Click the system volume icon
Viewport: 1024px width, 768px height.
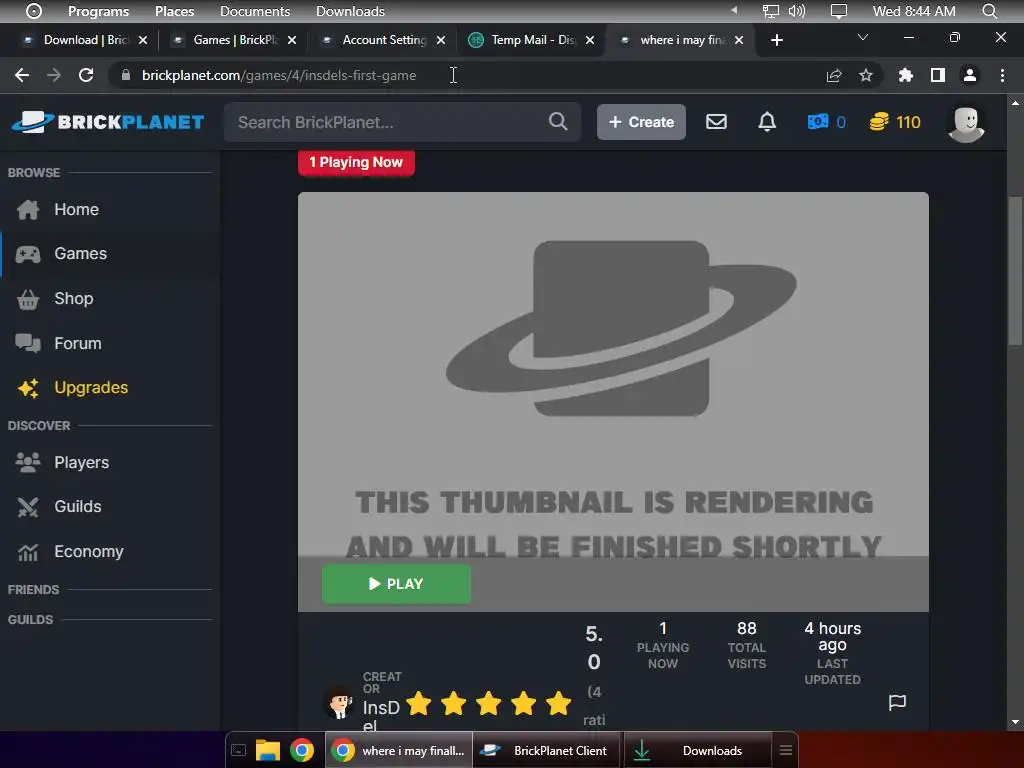[x=797, y=11]
